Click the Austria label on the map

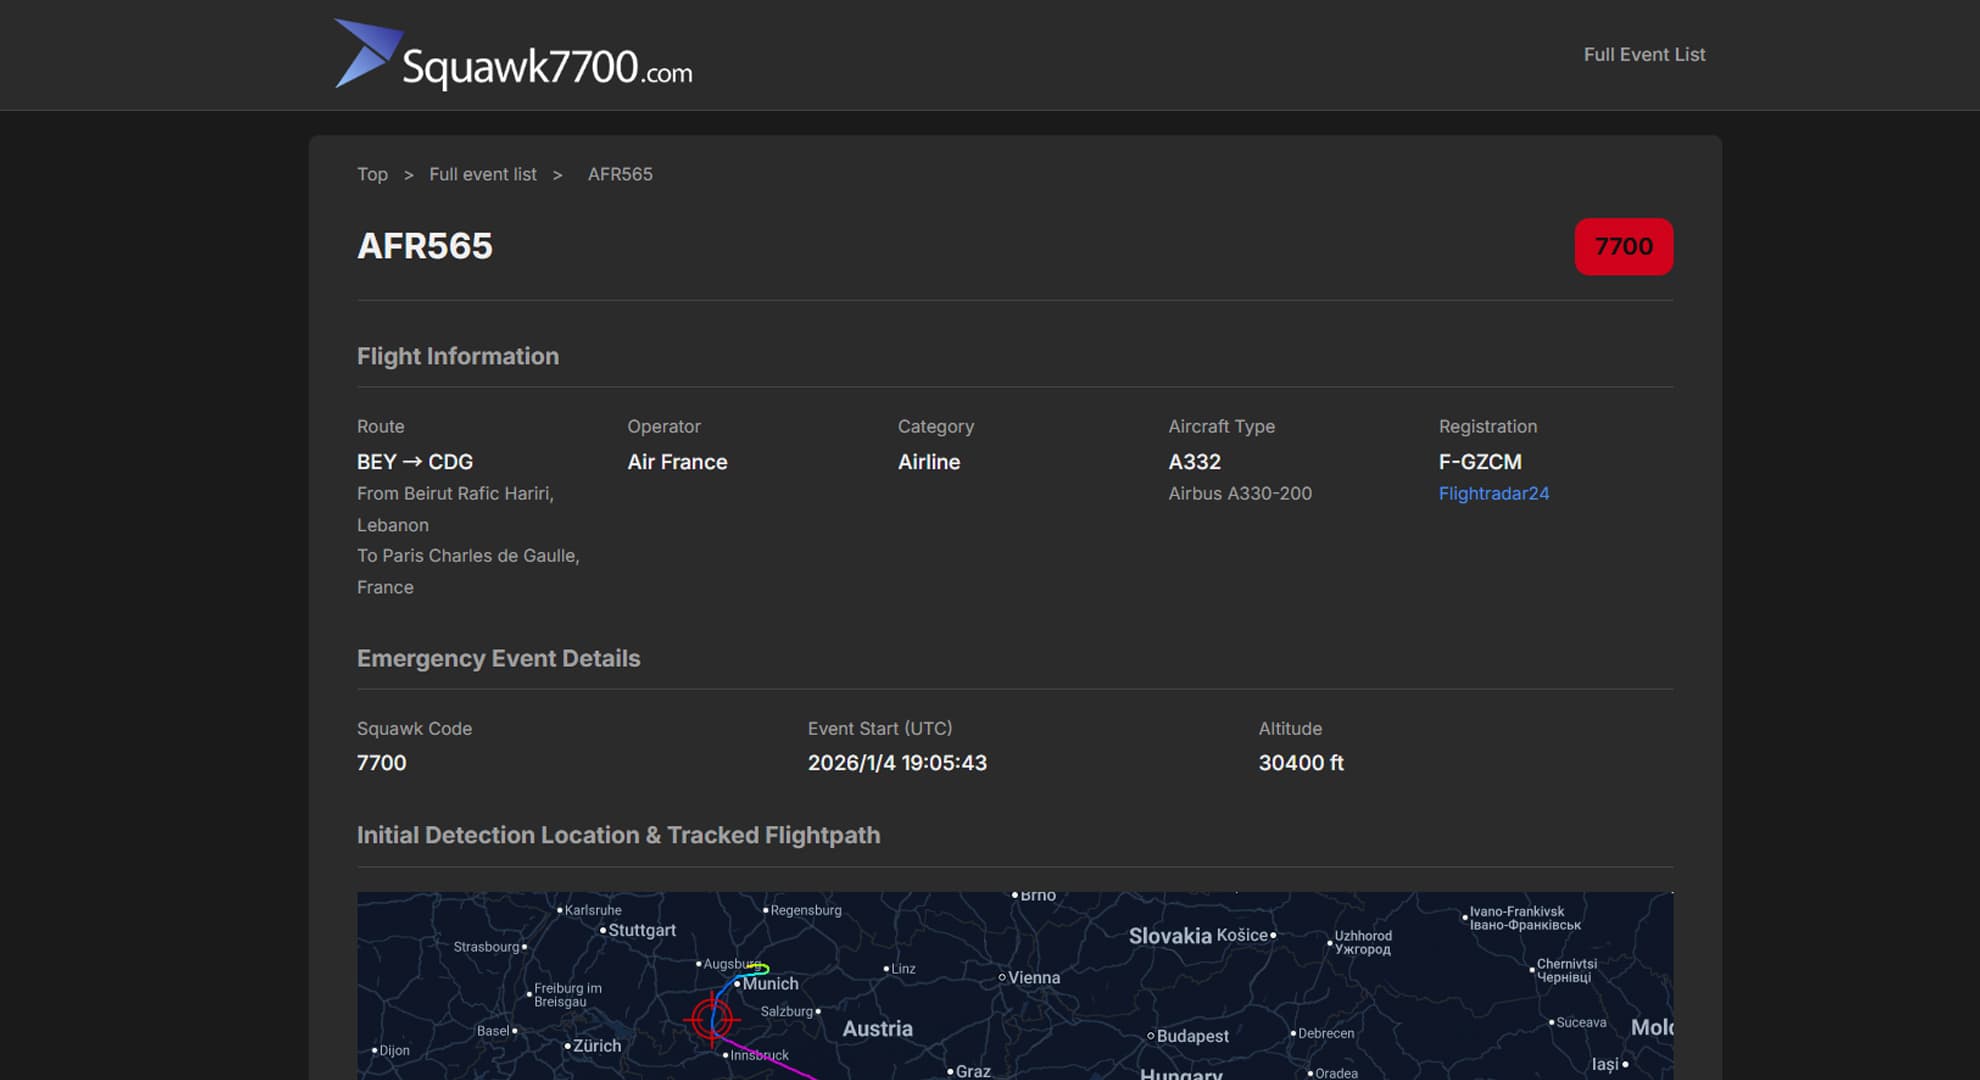877,1028
